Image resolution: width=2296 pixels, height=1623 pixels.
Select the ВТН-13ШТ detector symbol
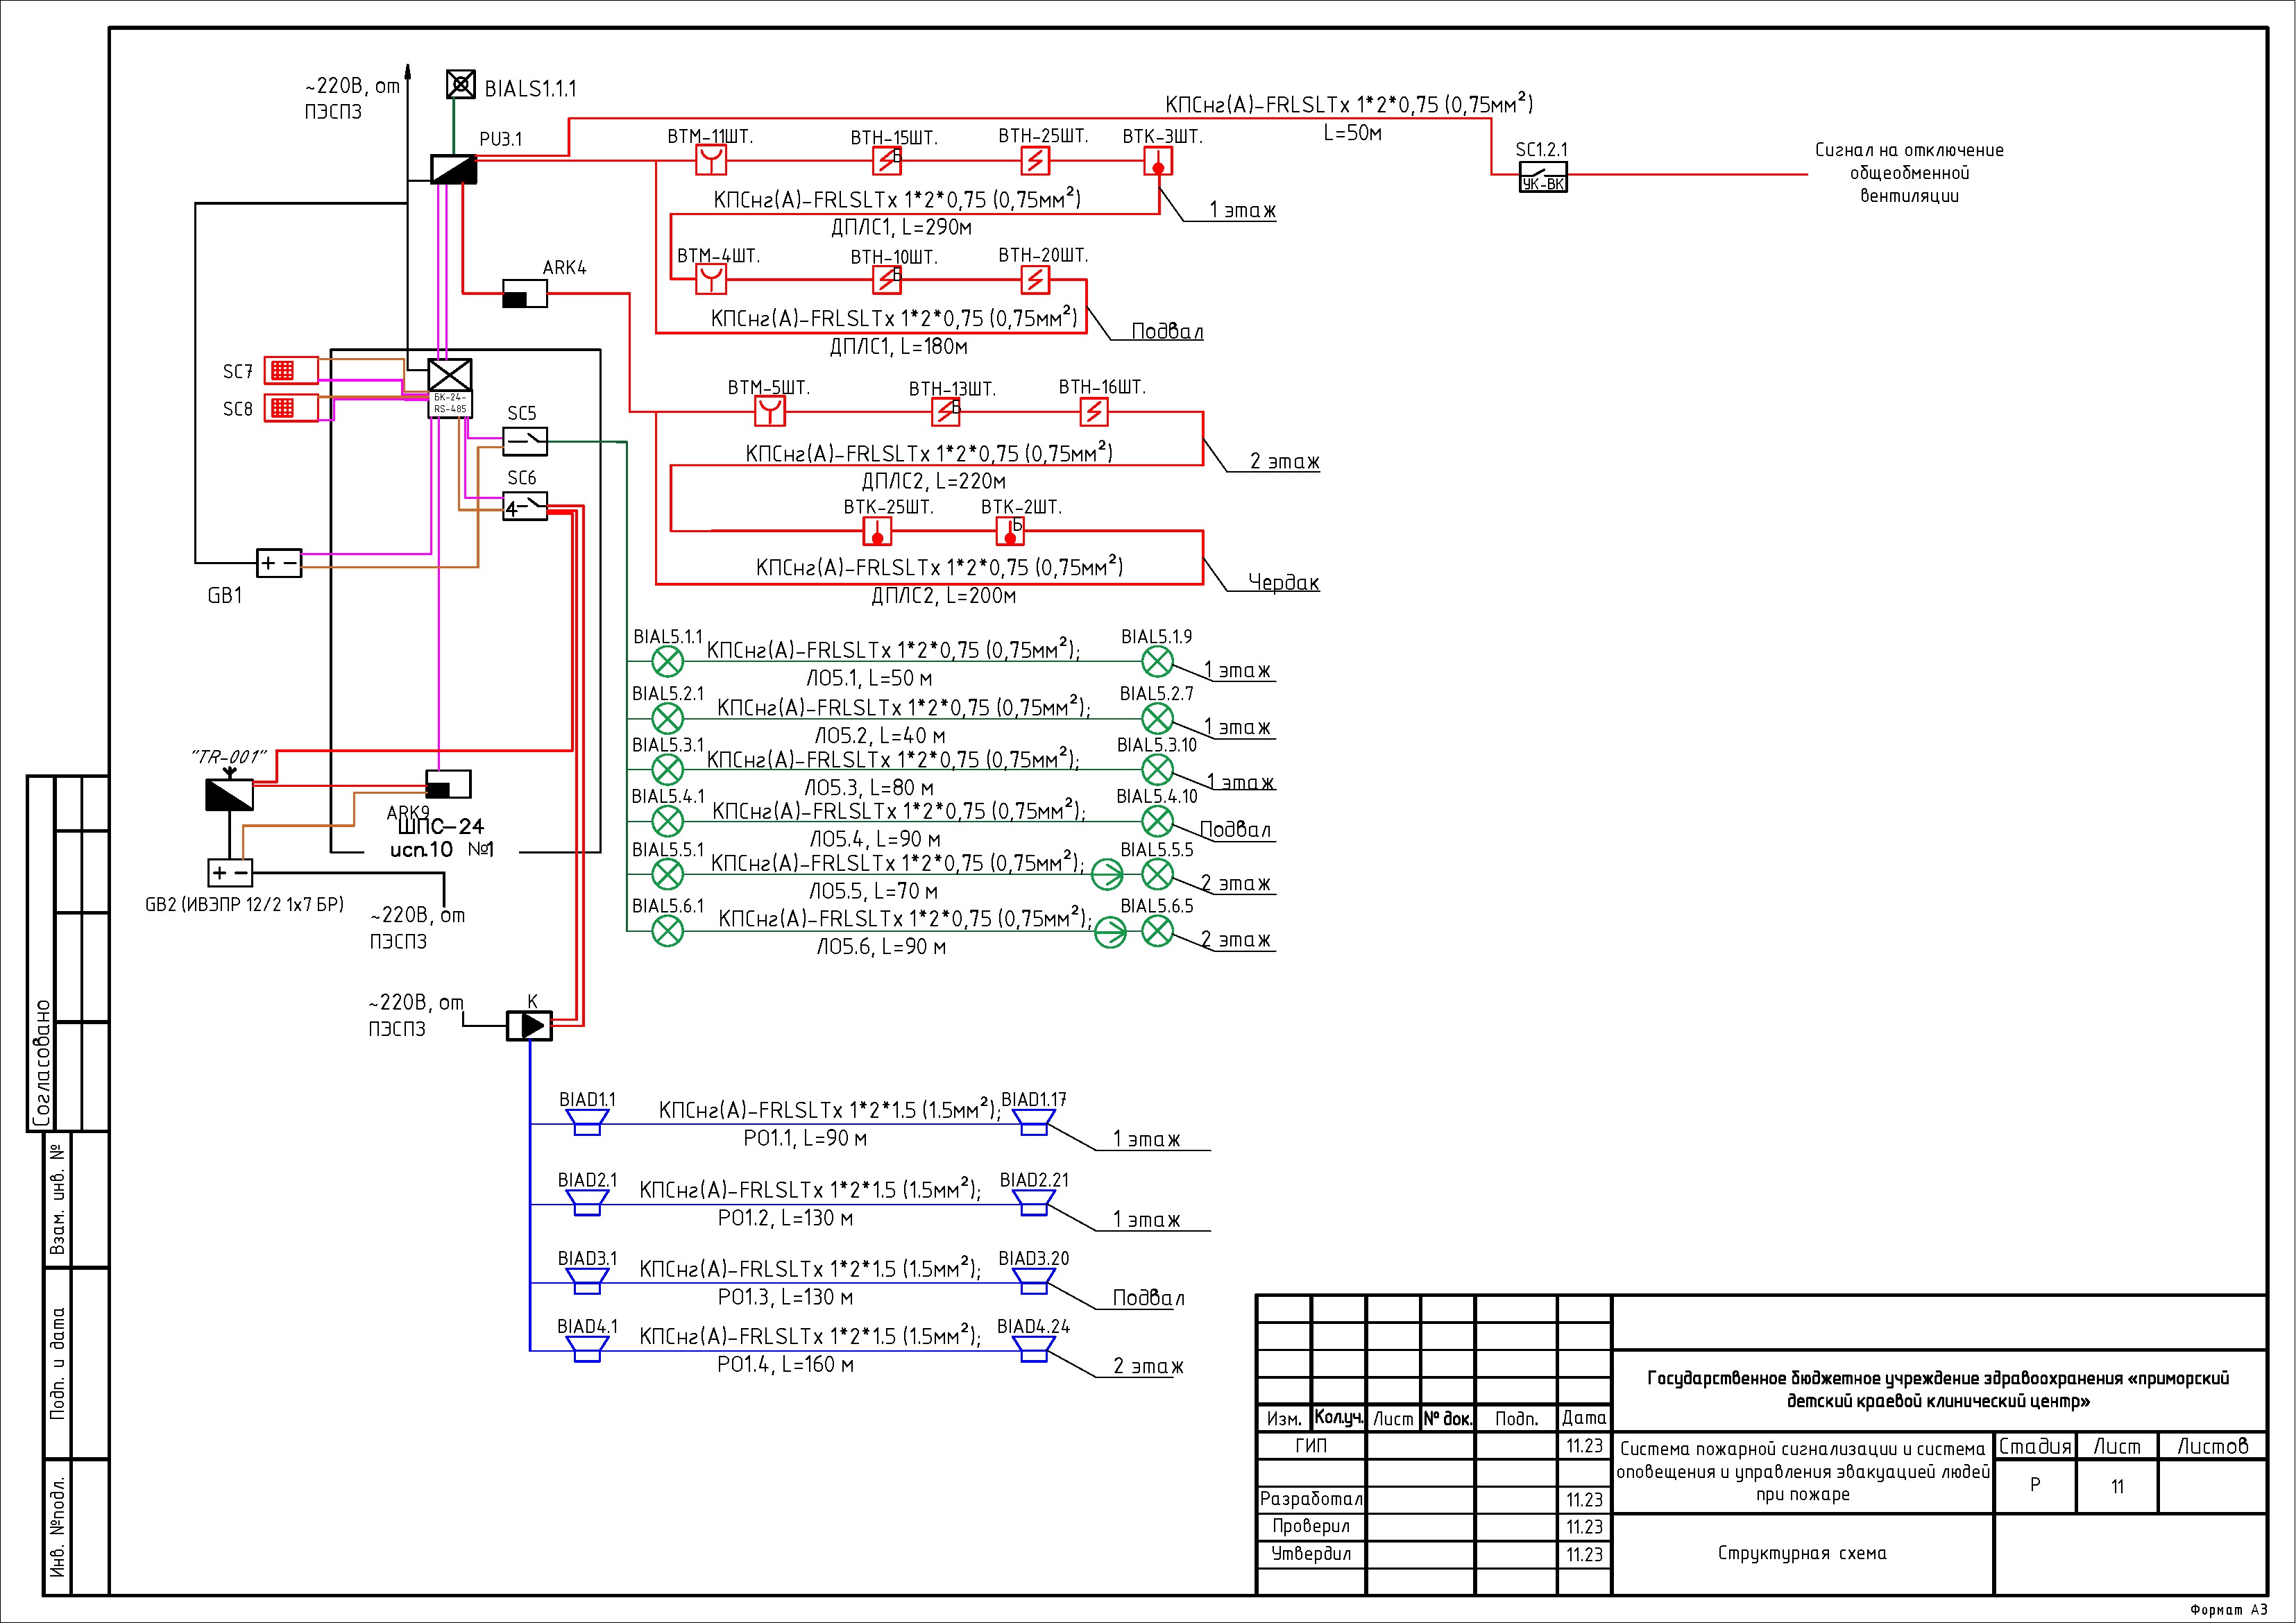[x=946, y=411]
